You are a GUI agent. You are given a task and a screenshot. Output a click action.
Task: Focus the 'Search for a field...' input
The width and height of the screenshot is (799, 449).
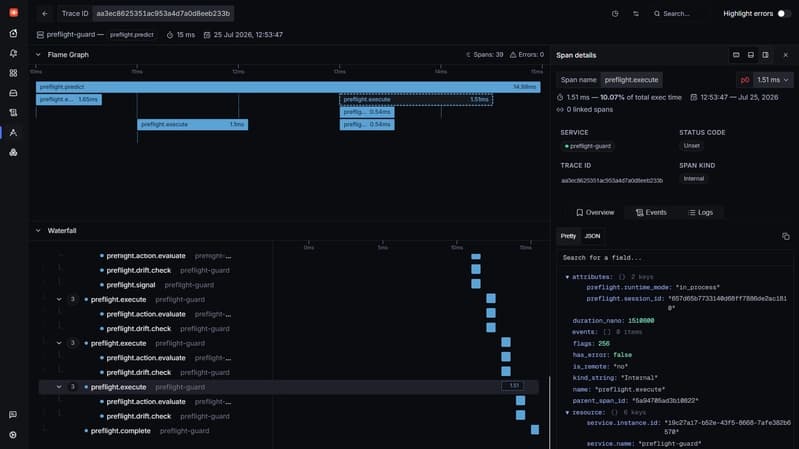click(x=674, y=258)
